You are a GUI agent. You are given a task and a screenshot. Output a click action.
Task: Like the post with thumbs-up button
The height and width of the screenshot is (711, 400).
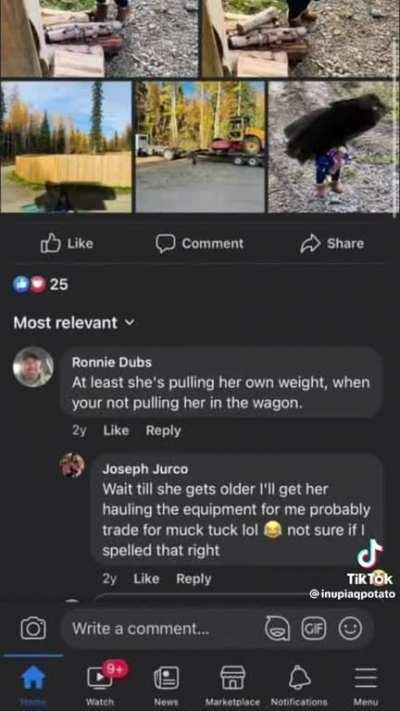click(67, 243)
